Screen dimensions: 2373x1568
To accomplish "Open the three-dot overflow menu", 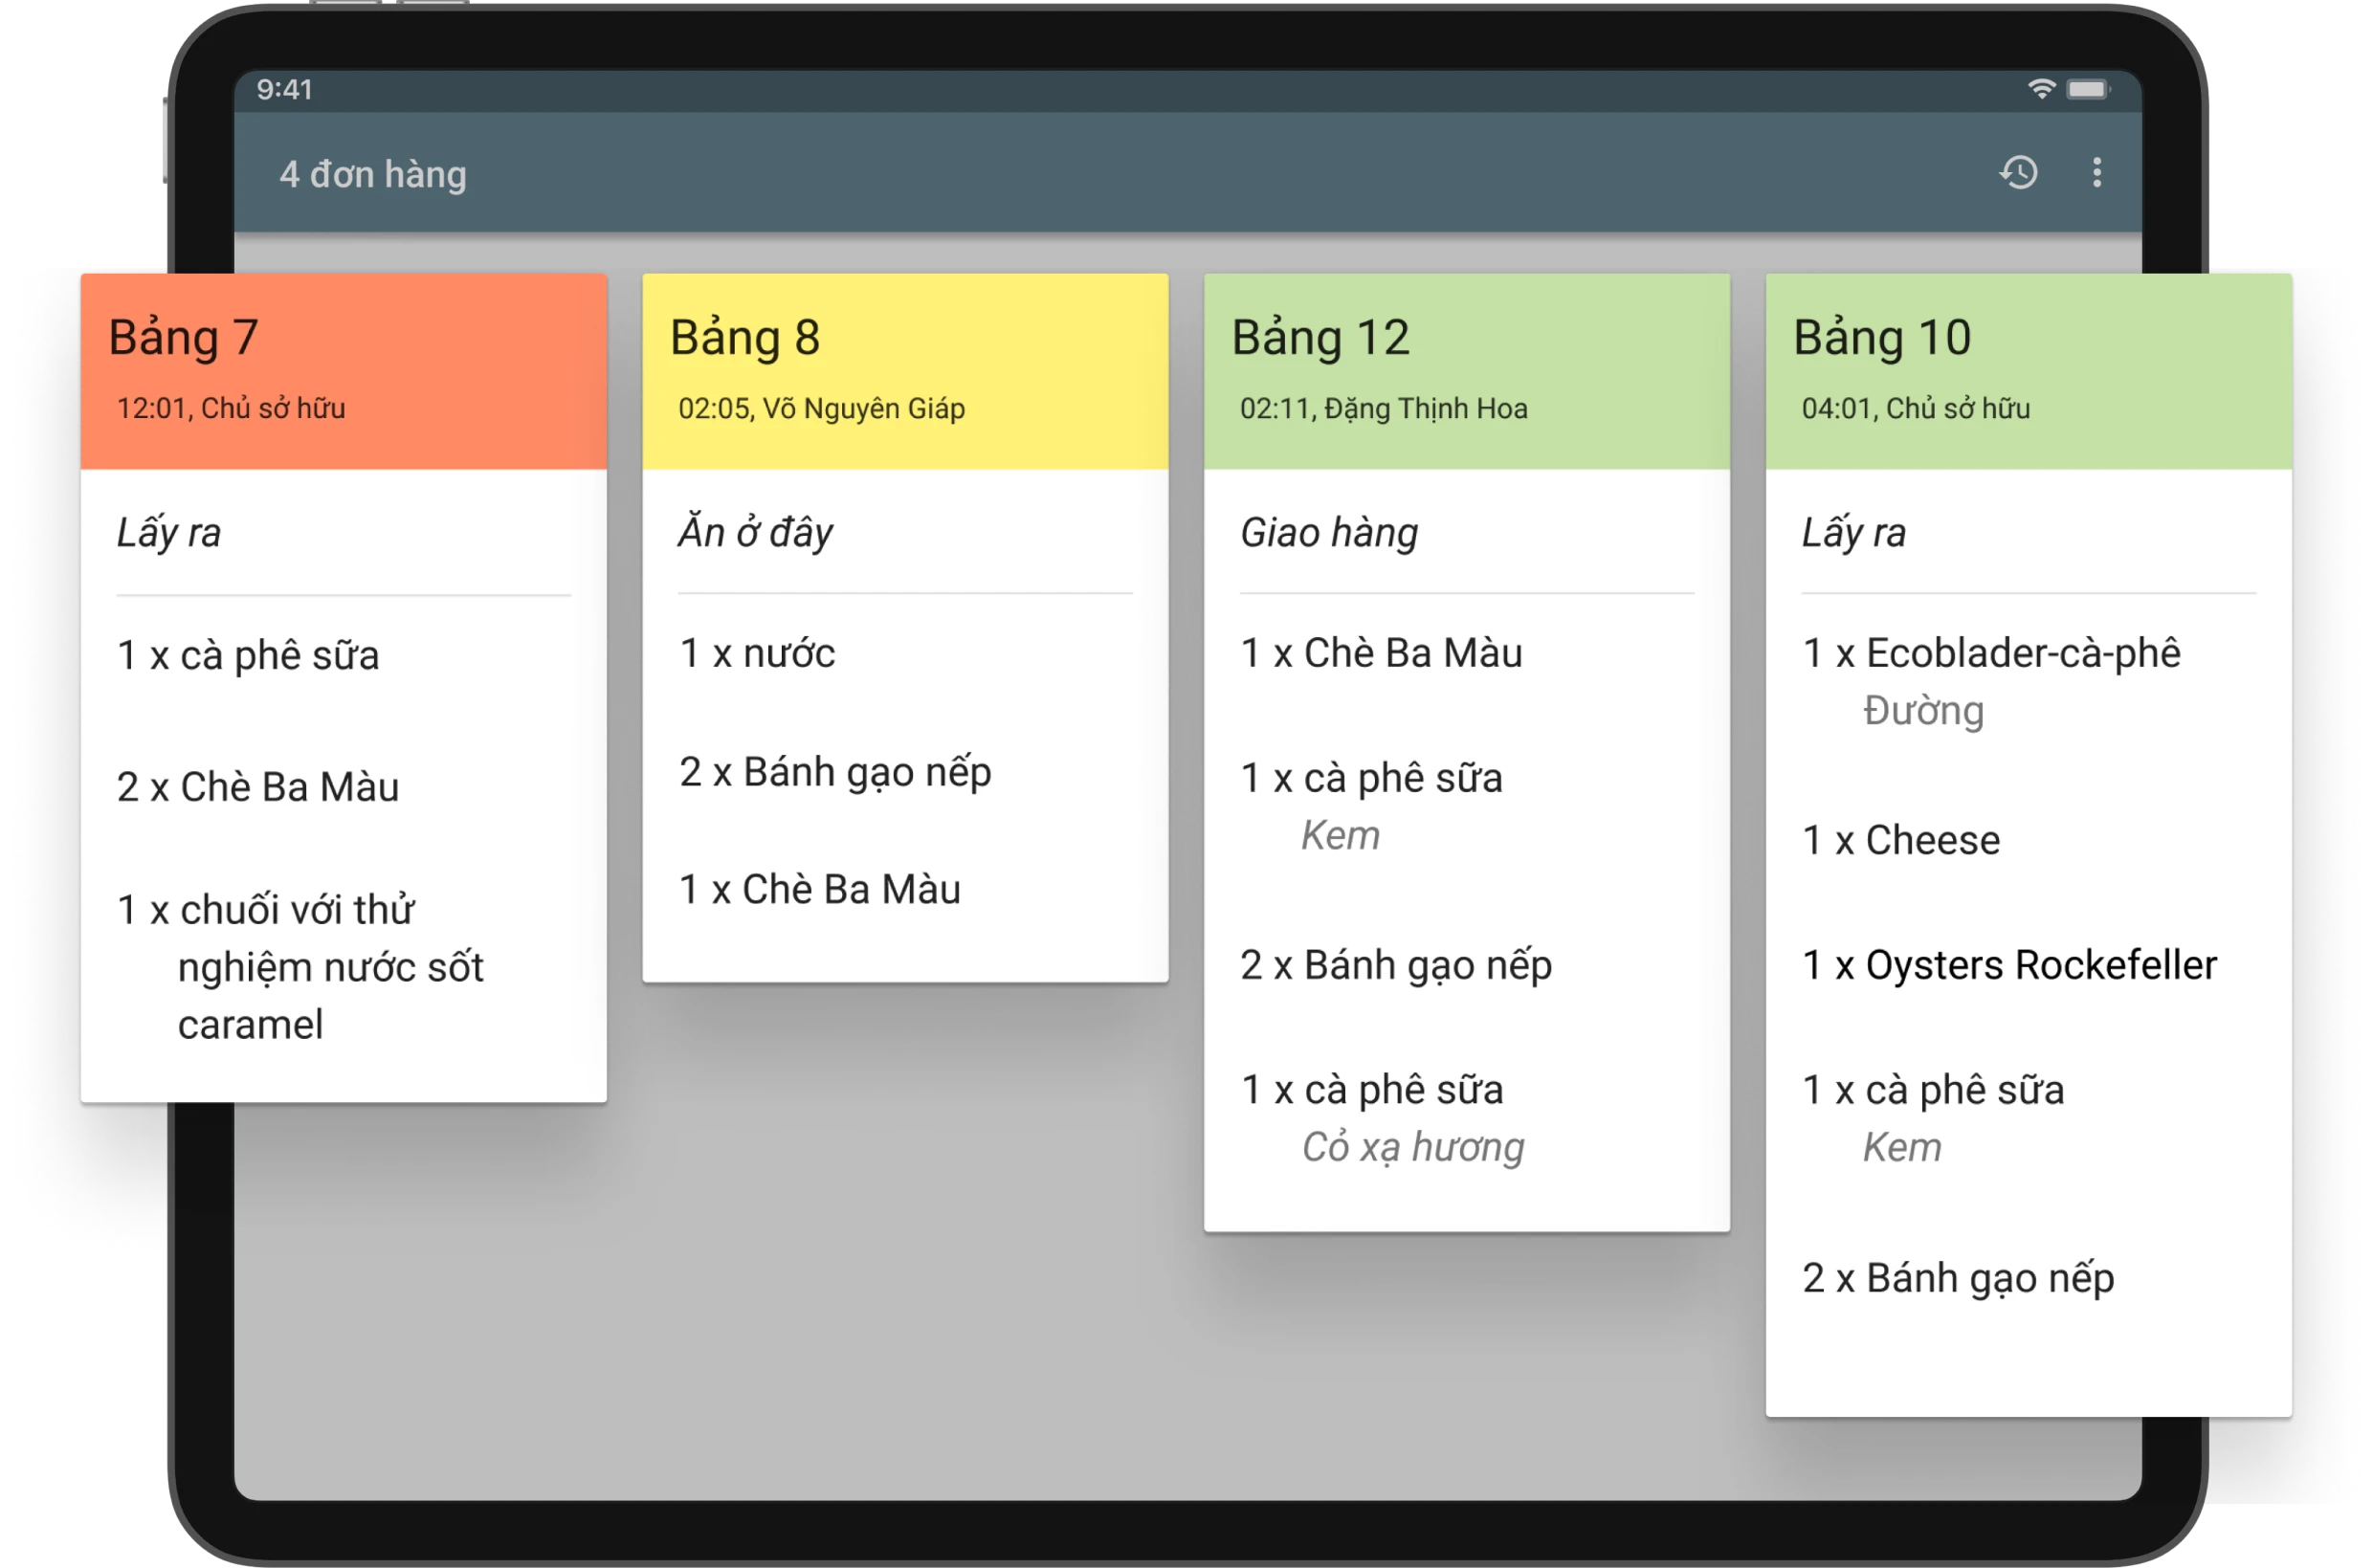I will click(x=2096, y=173).
